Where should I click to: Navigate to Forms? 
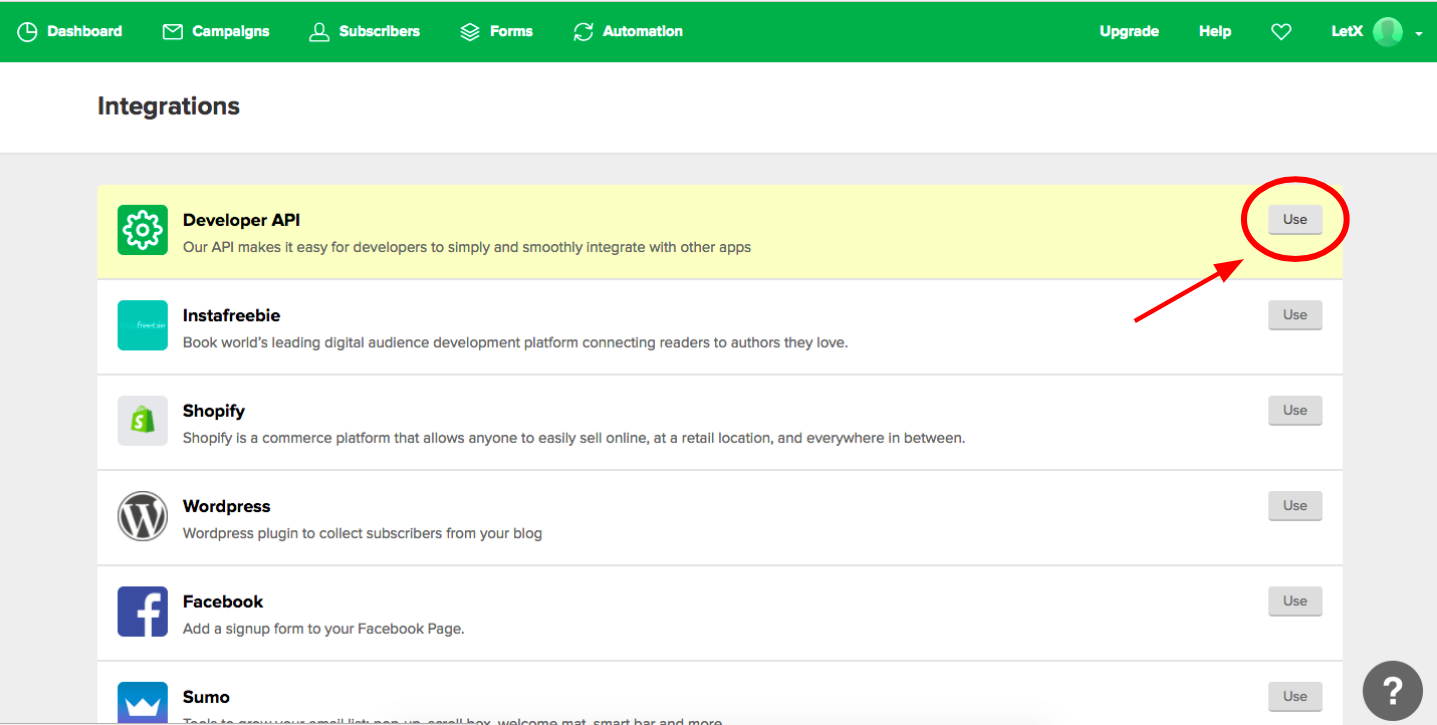[x=496, y=32]
